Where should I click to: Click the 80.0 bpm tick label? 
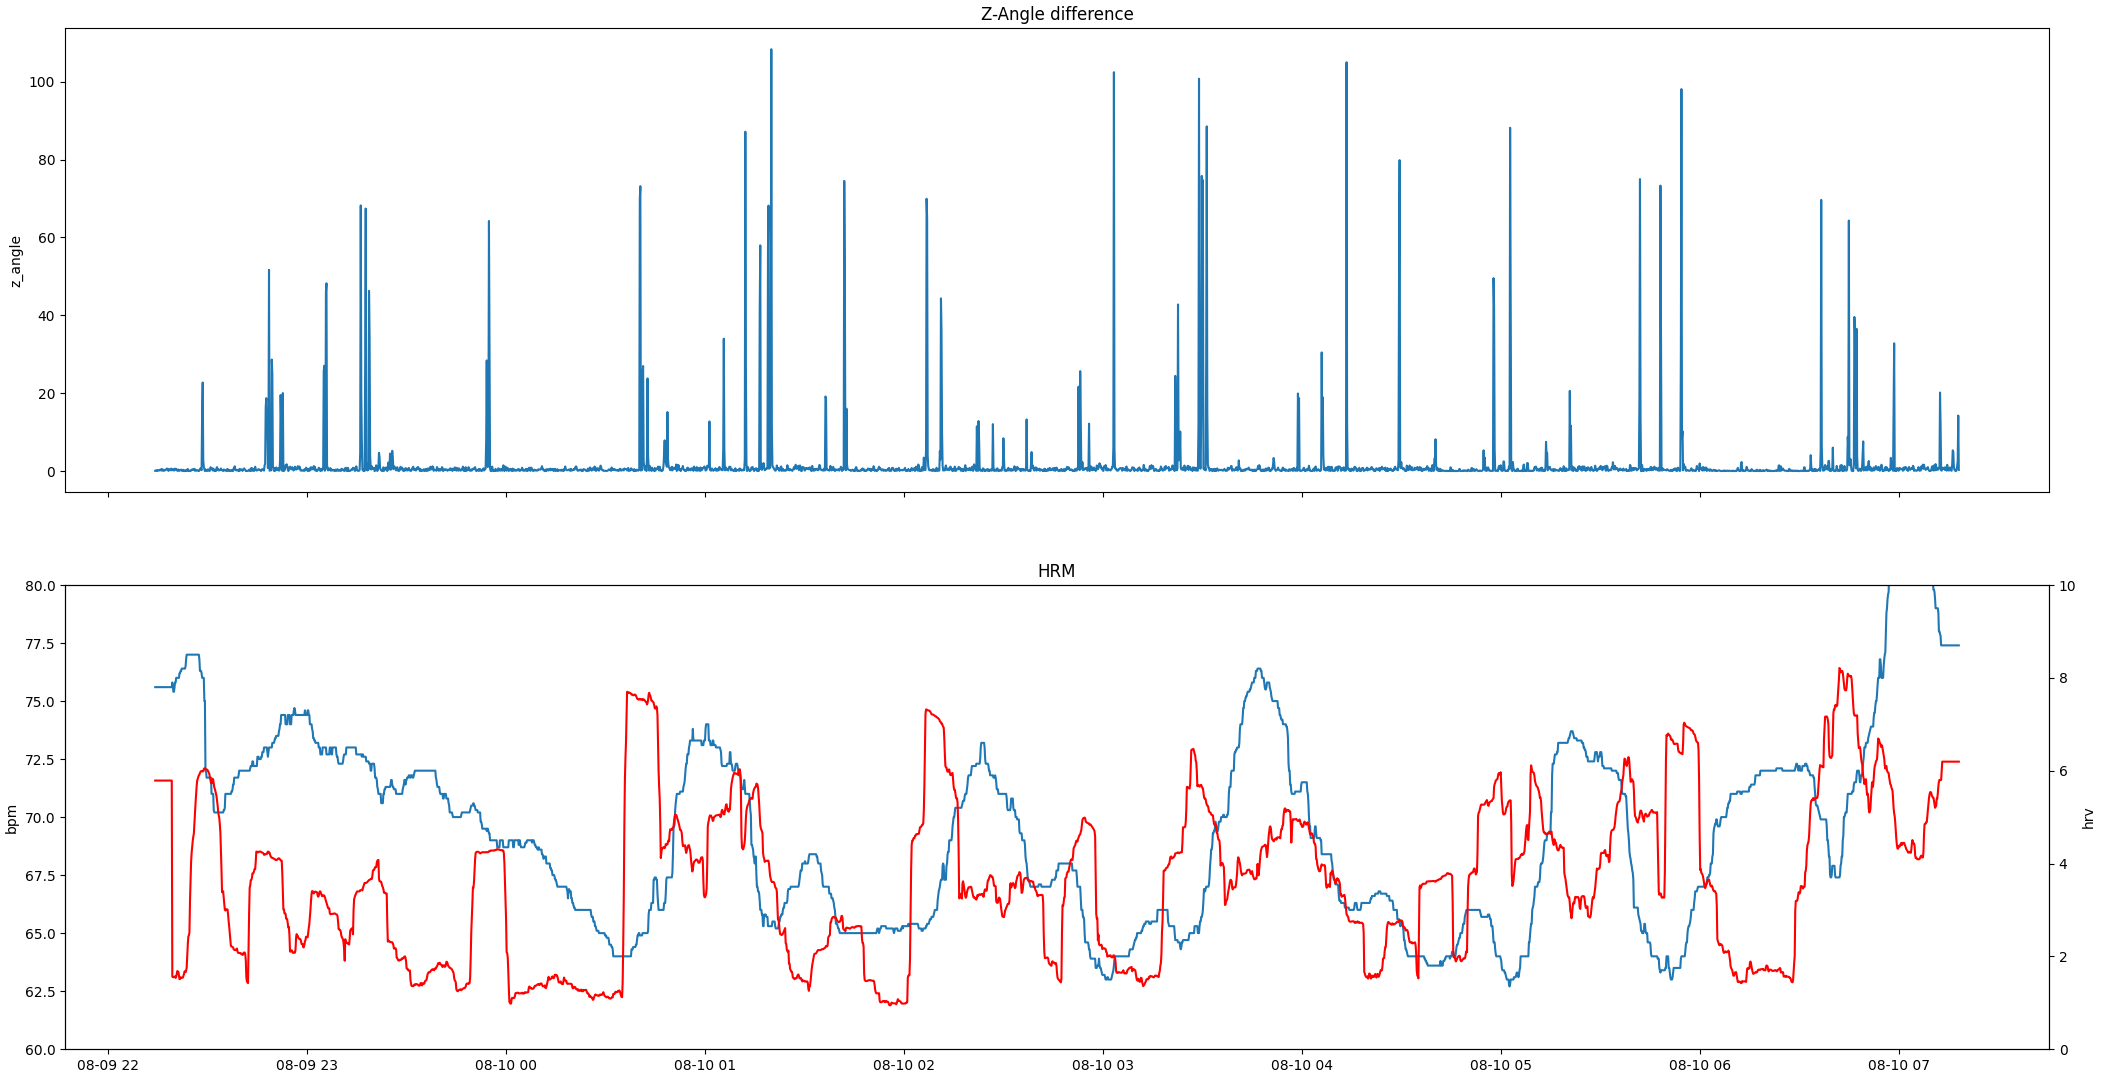pos(40,585)
